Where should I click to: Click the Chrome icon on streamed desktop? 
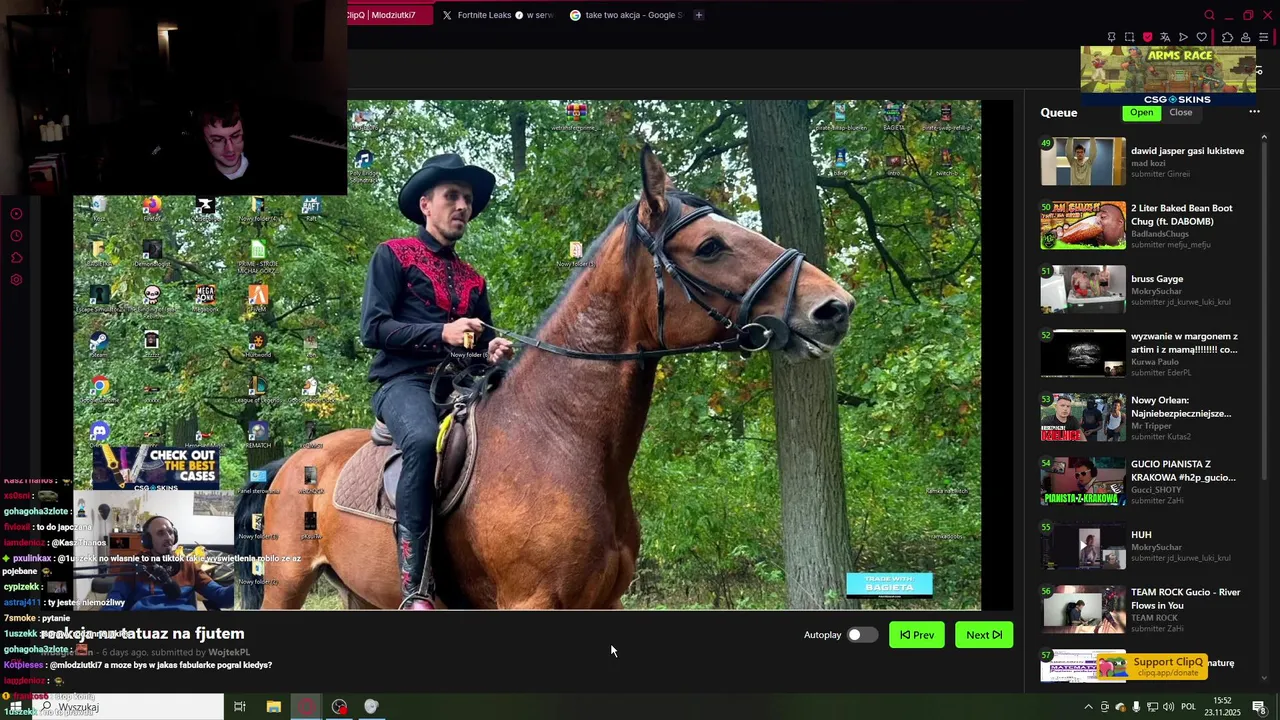tap(99, 386)
